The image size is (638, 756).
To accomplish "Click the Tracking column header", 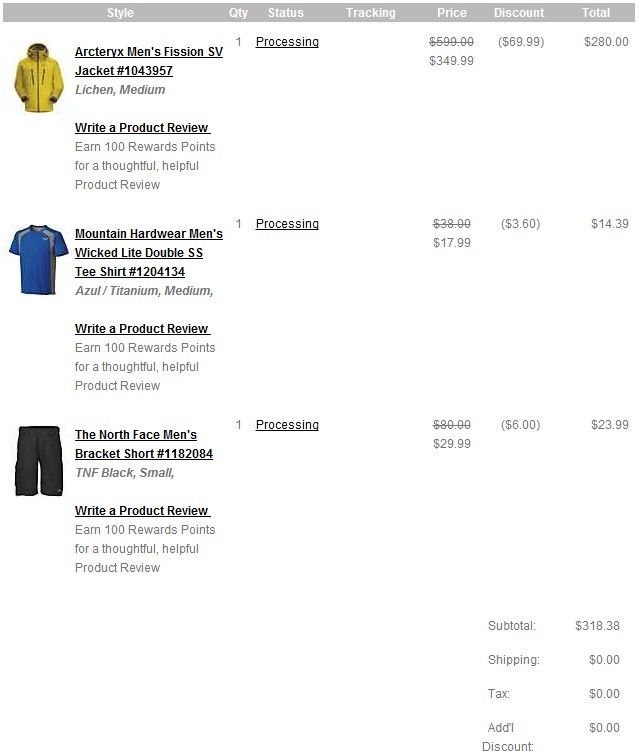I will 370,13.
